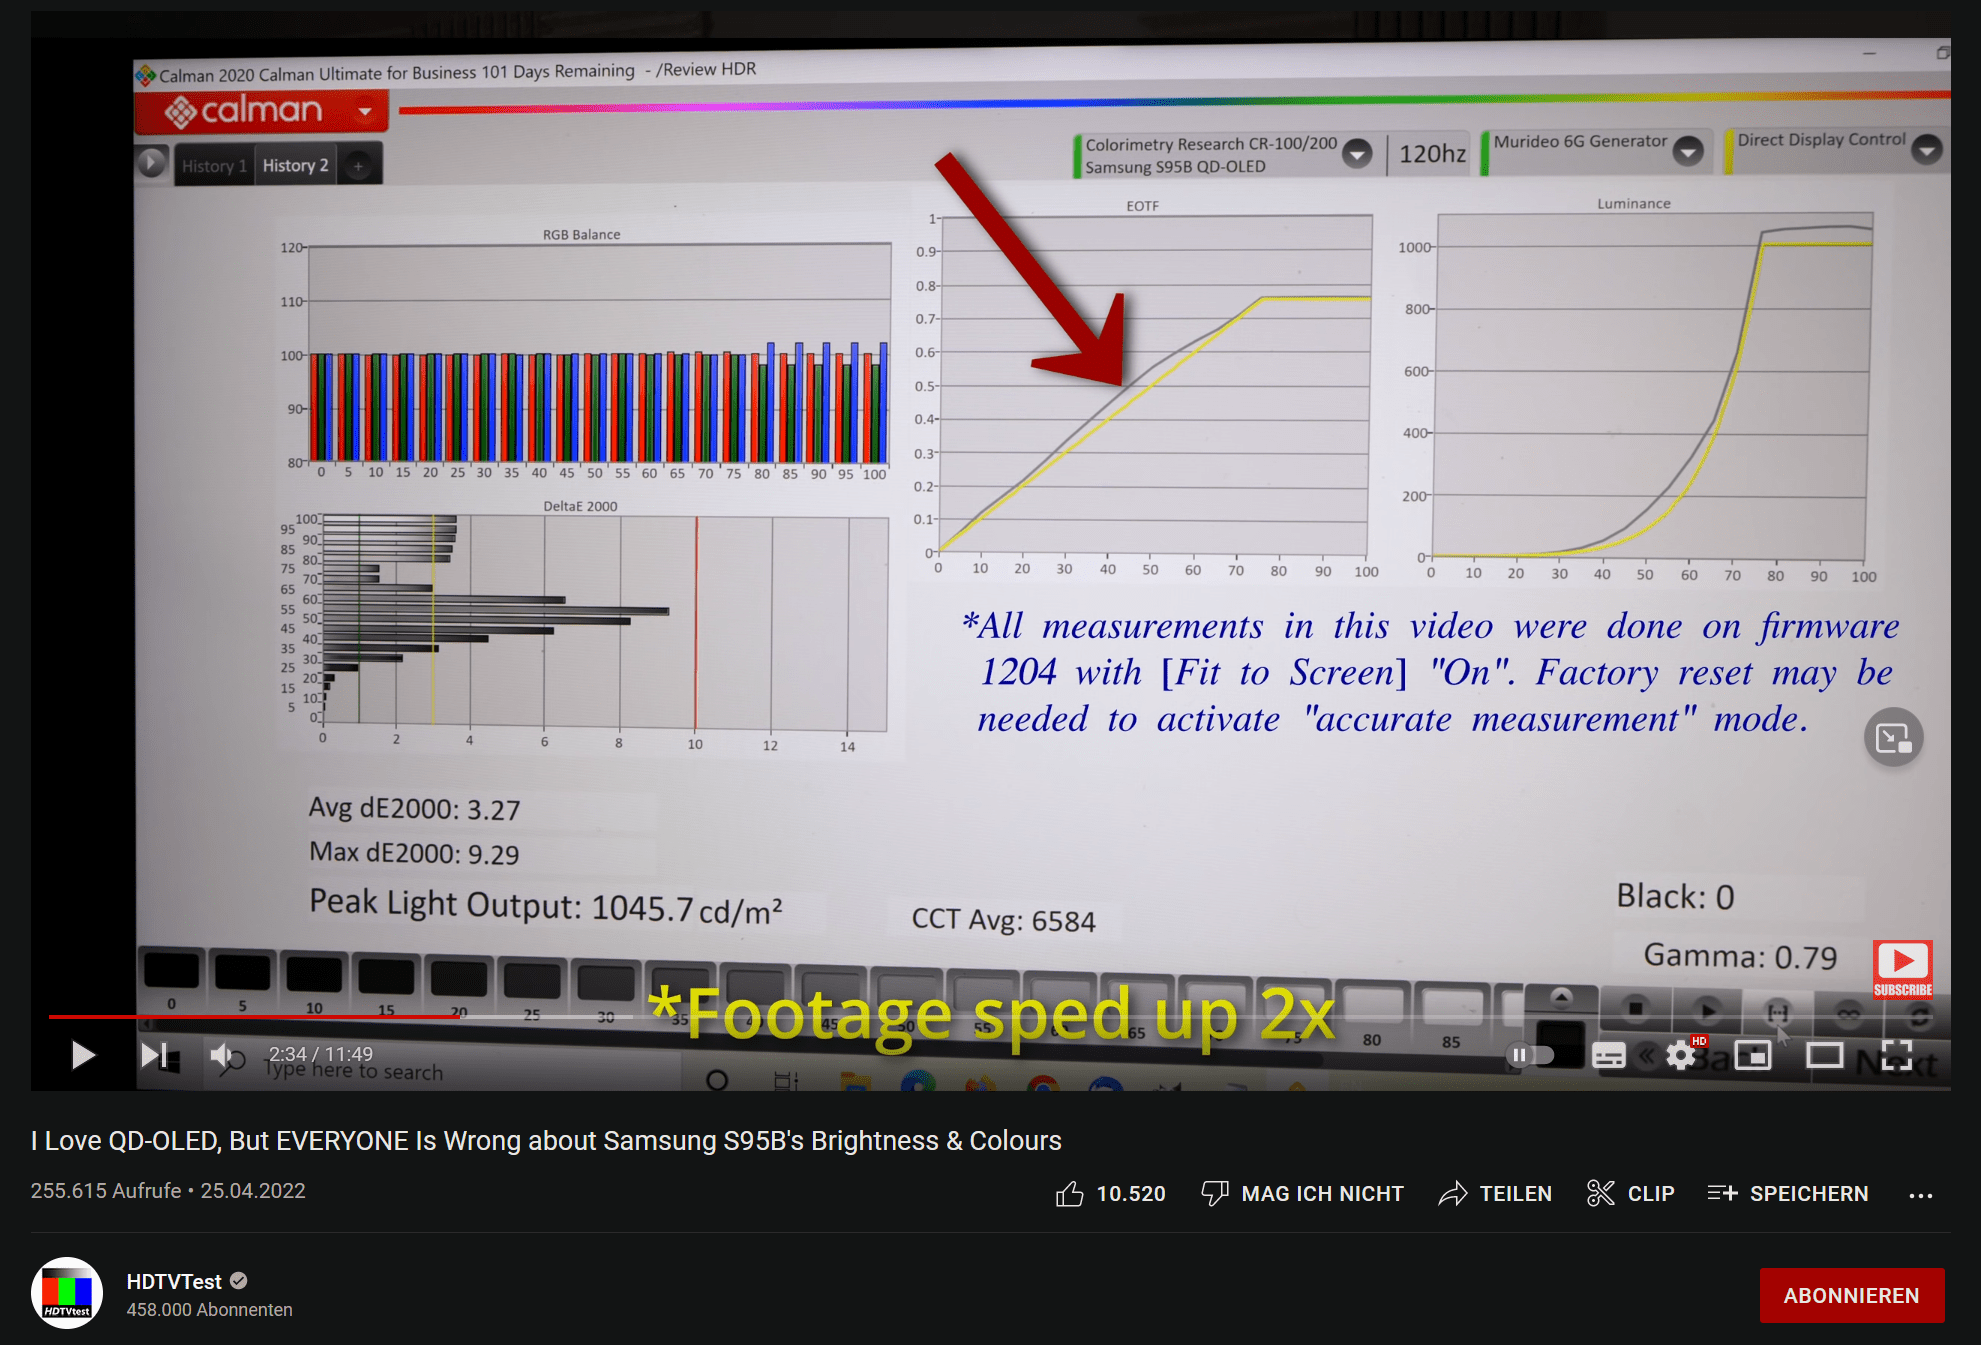
Task: Click the Avg dE2000: 3.27 readout
Action: (414, 808)
